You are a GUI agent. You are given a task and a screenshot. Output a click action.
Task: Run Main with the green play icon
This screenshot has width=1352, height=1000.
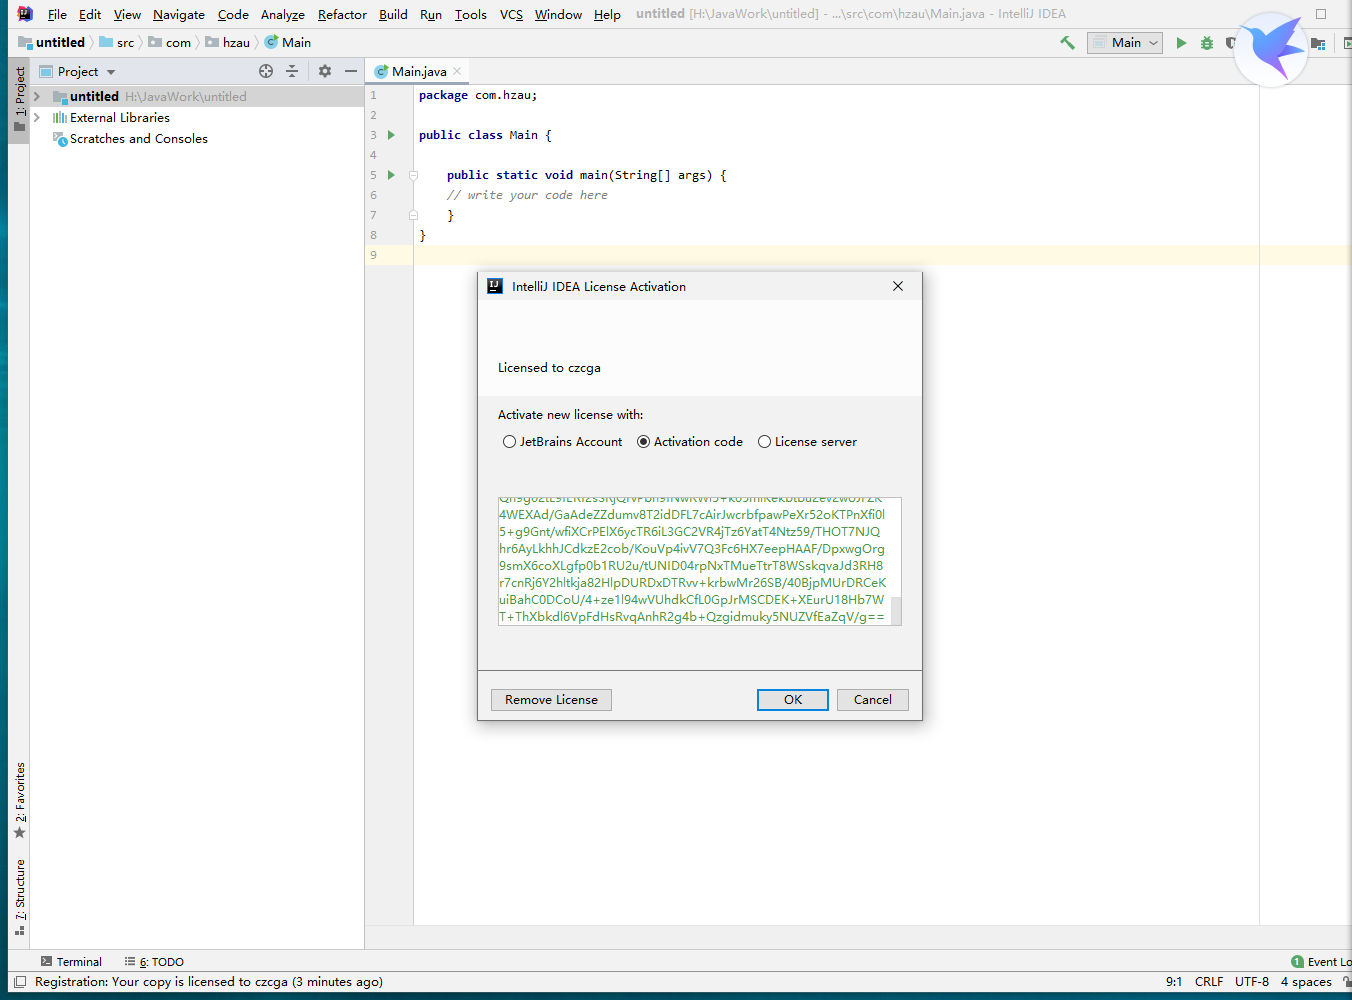[x=1181, y=43]
